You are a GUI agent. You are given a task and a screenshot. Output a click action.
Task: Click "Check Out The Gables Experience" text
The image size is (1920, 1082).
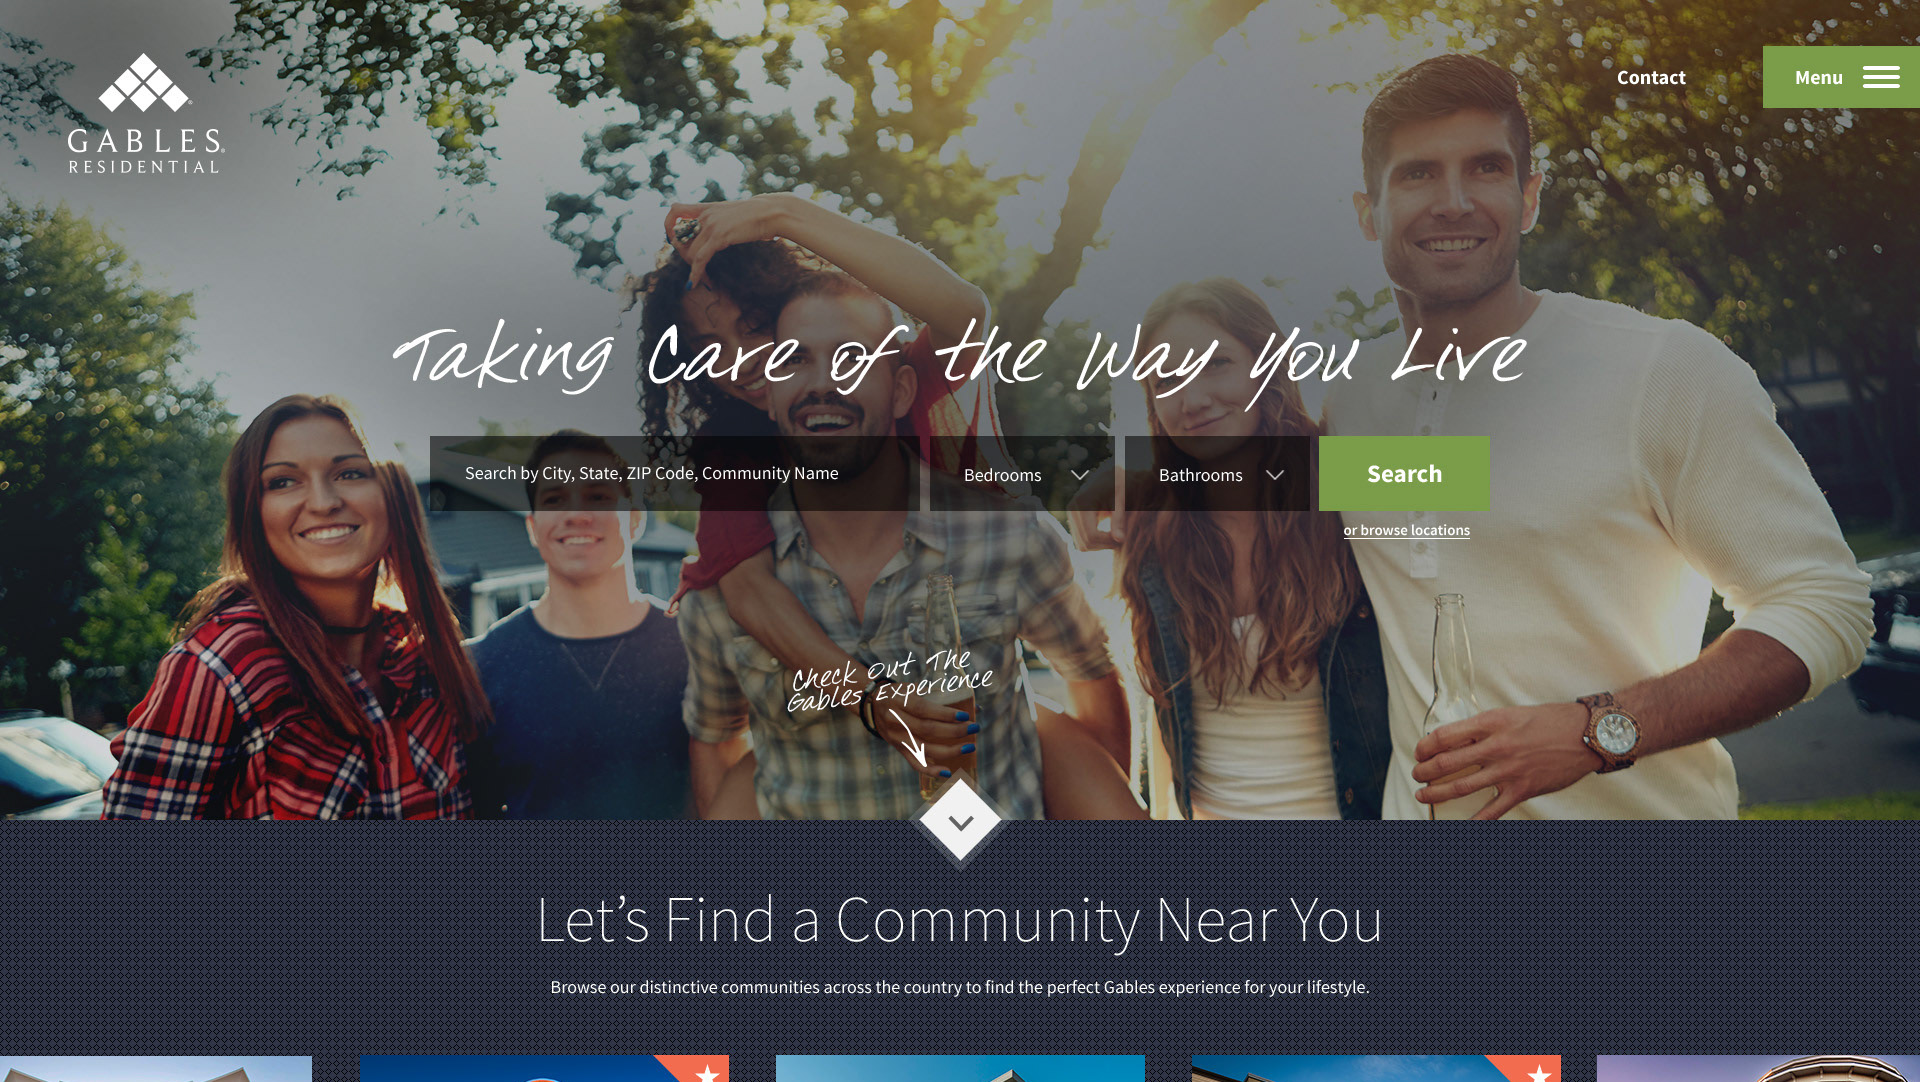[x=890, y=681]
